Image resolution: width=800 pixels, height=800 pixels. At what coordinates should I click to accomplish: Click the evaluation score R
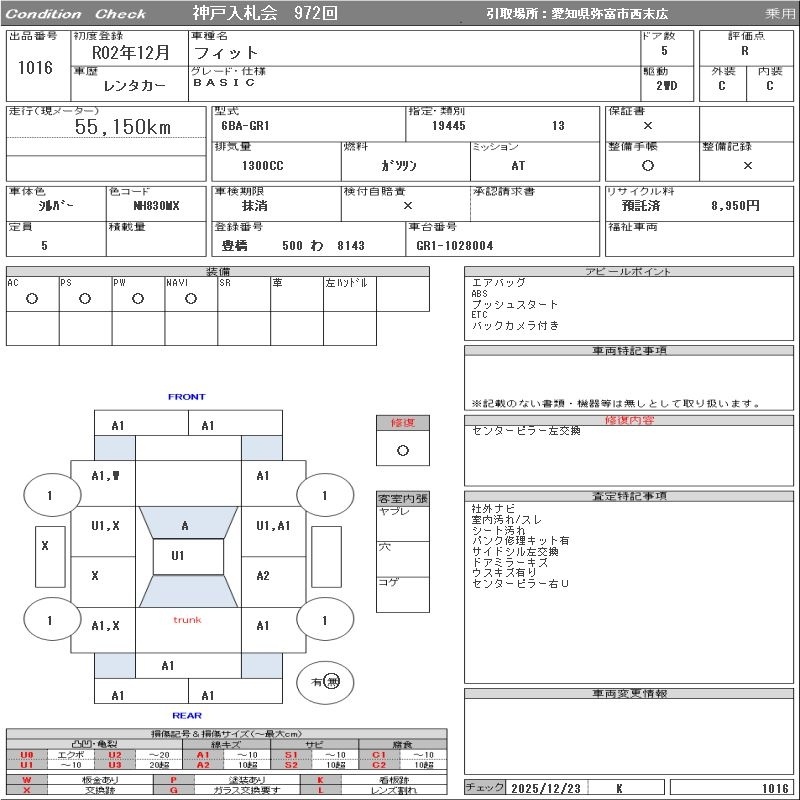pyautogui.click(x=744, y=50)
